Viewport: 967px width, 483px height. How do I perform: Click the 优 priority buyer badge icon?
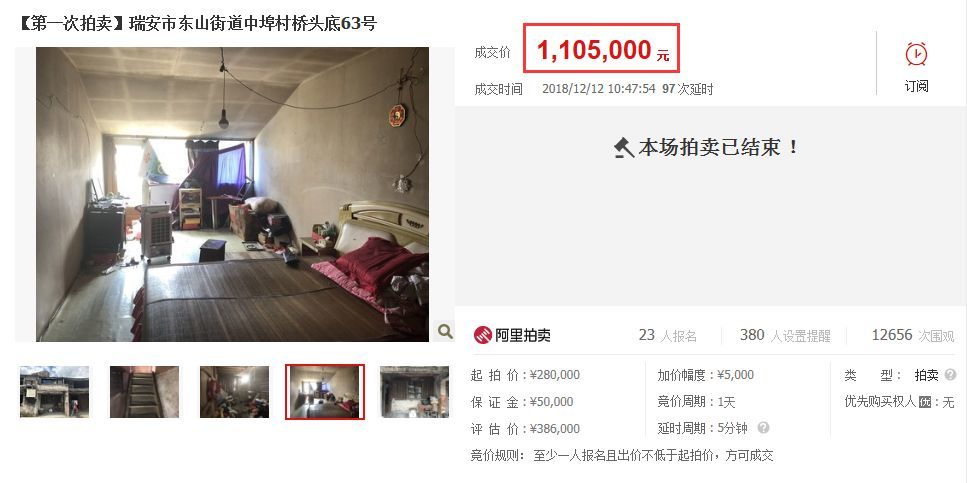pyautogui.click(x=924, y=402)
